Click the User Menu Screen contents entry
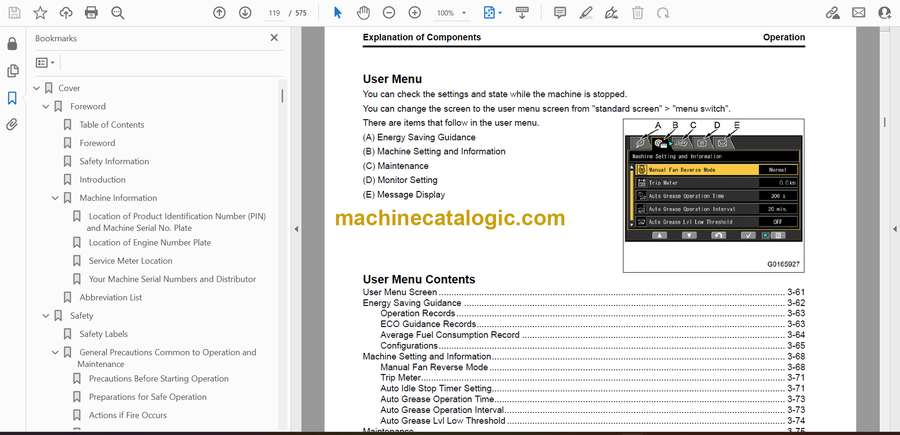This screenshot has width=900, height=435. 584,292
